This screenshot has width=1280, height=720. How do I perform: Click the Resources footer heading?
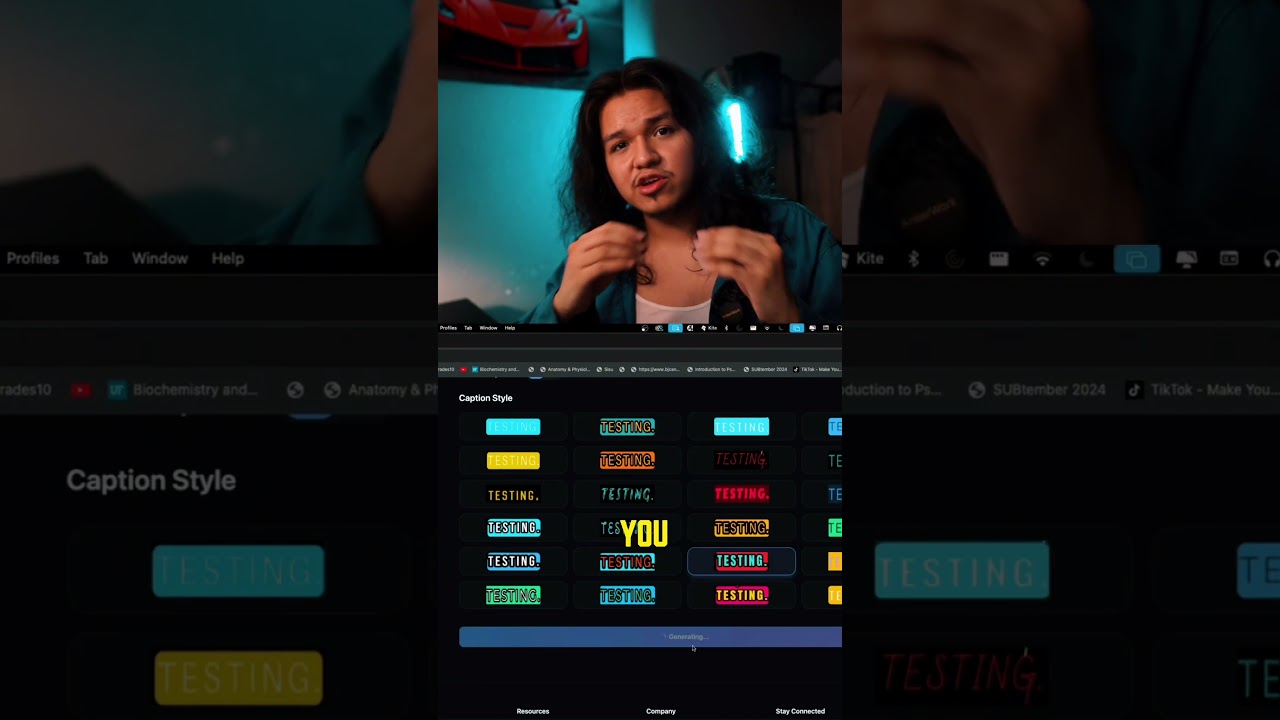pos(533,711)
